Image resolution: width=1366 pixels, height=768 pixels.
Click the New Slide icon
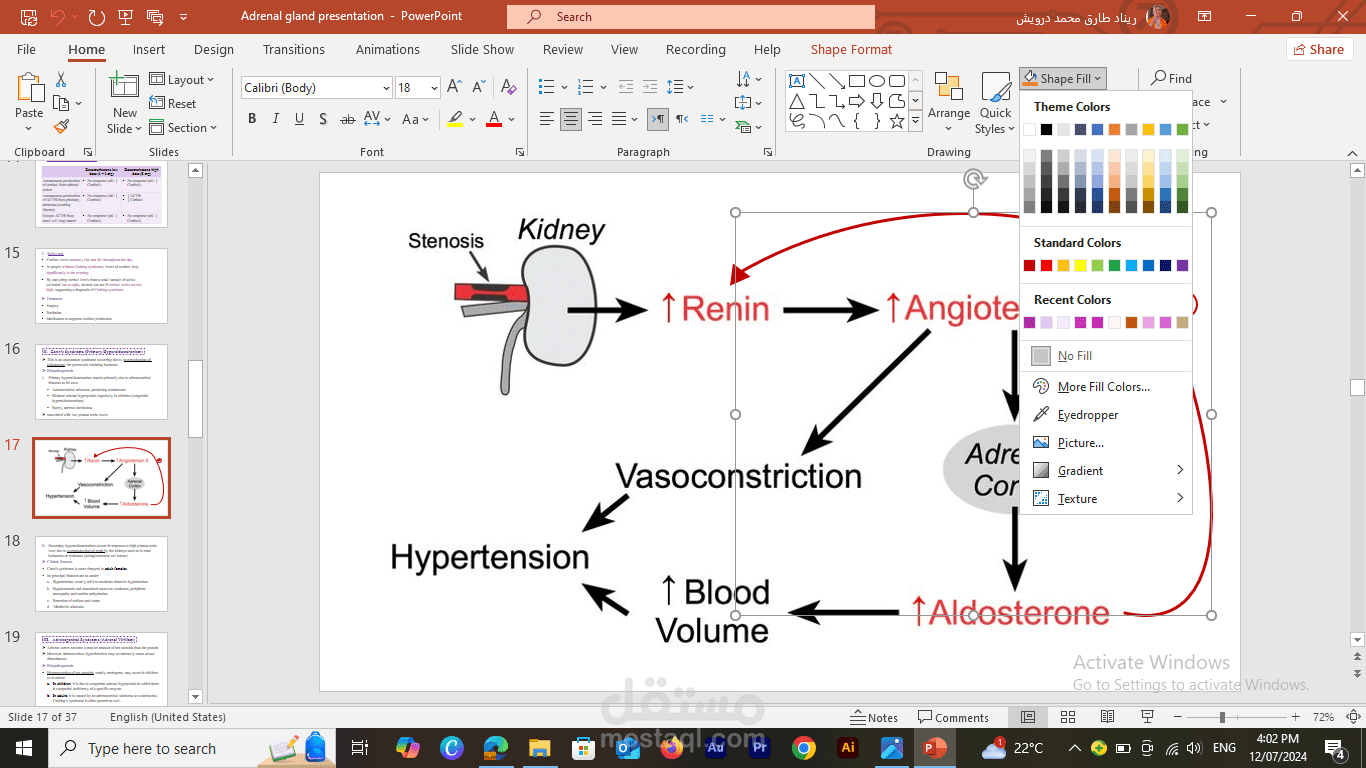click(125, 86)
